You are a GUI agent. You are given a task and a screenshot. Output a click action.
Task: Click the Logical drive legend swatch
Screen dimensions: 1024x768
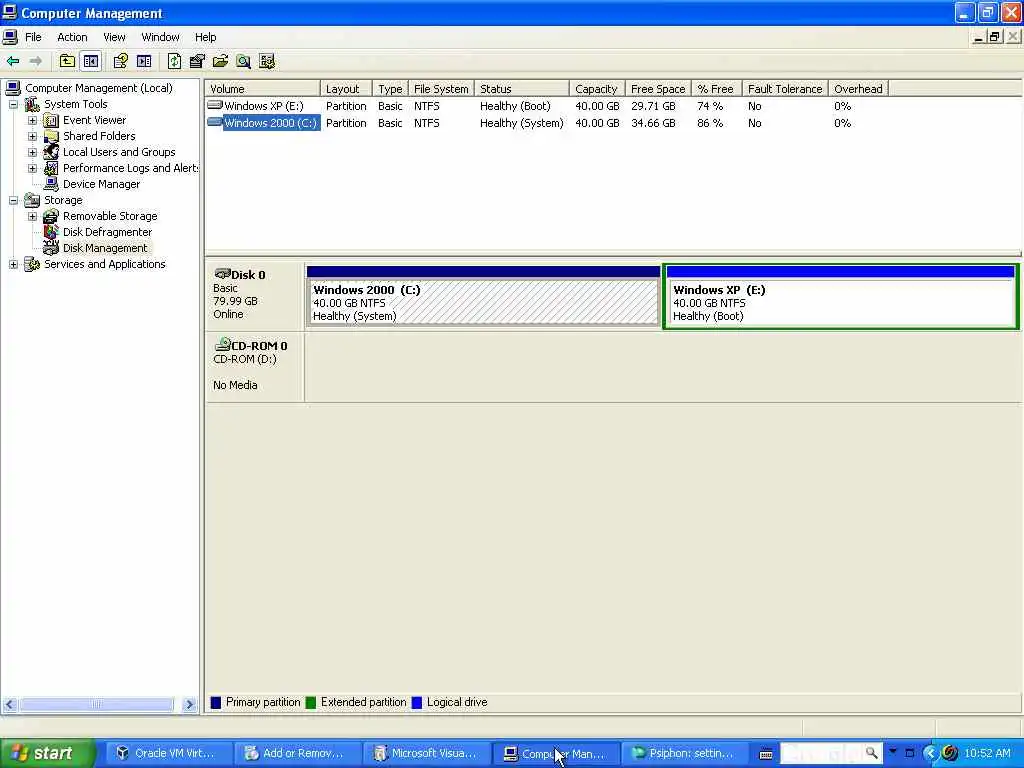(417, 703)
